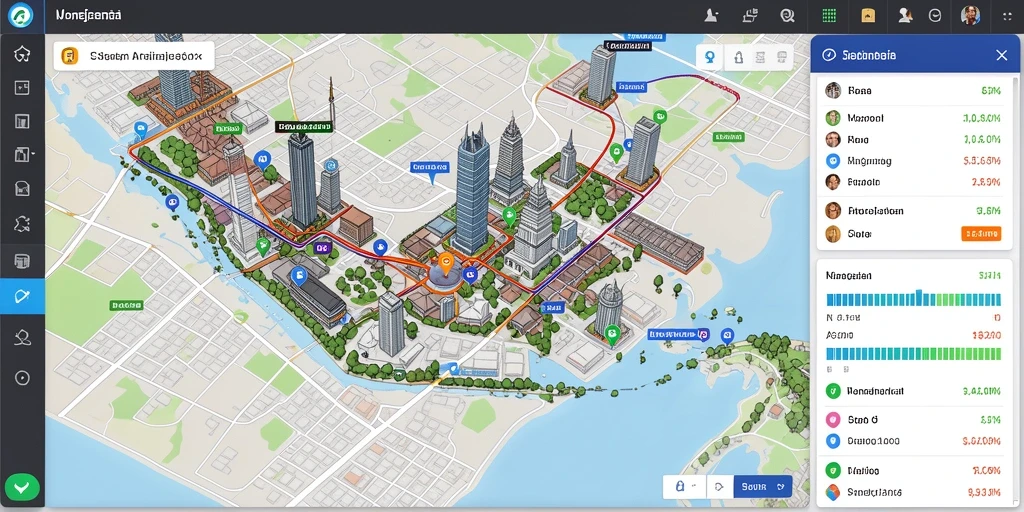Open the dropdown arrow on blue Soura button
The image size is (1024, 512).
(780, 487)
